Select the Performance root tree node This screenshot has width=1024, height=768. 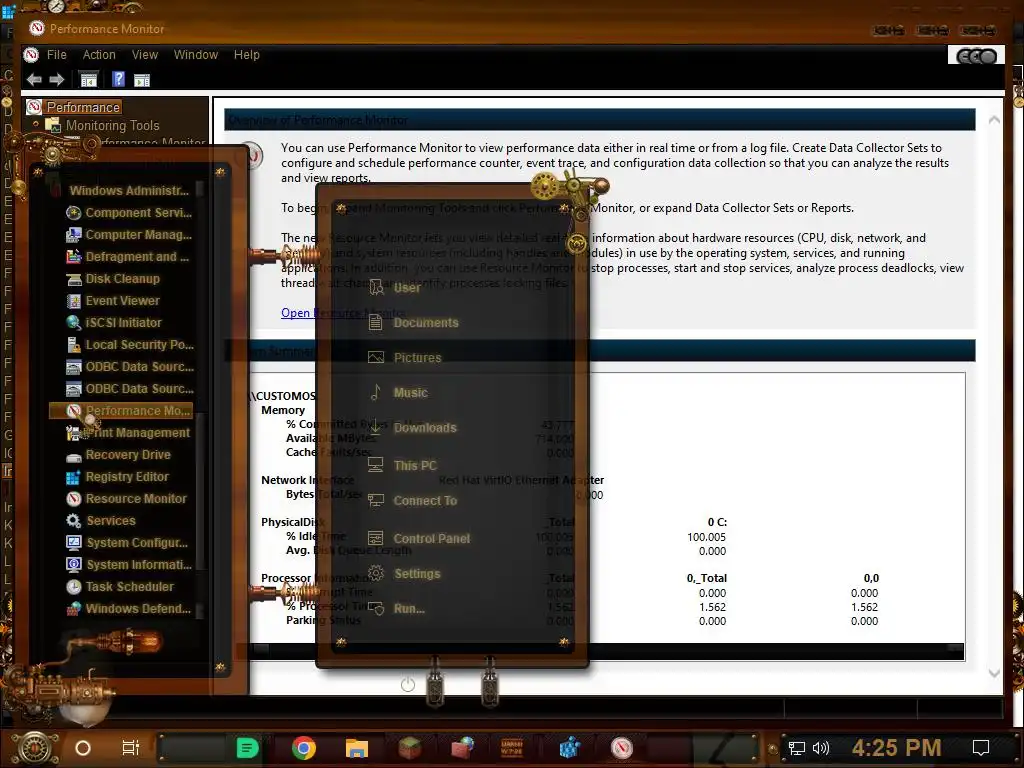click(x=83, y=107)
